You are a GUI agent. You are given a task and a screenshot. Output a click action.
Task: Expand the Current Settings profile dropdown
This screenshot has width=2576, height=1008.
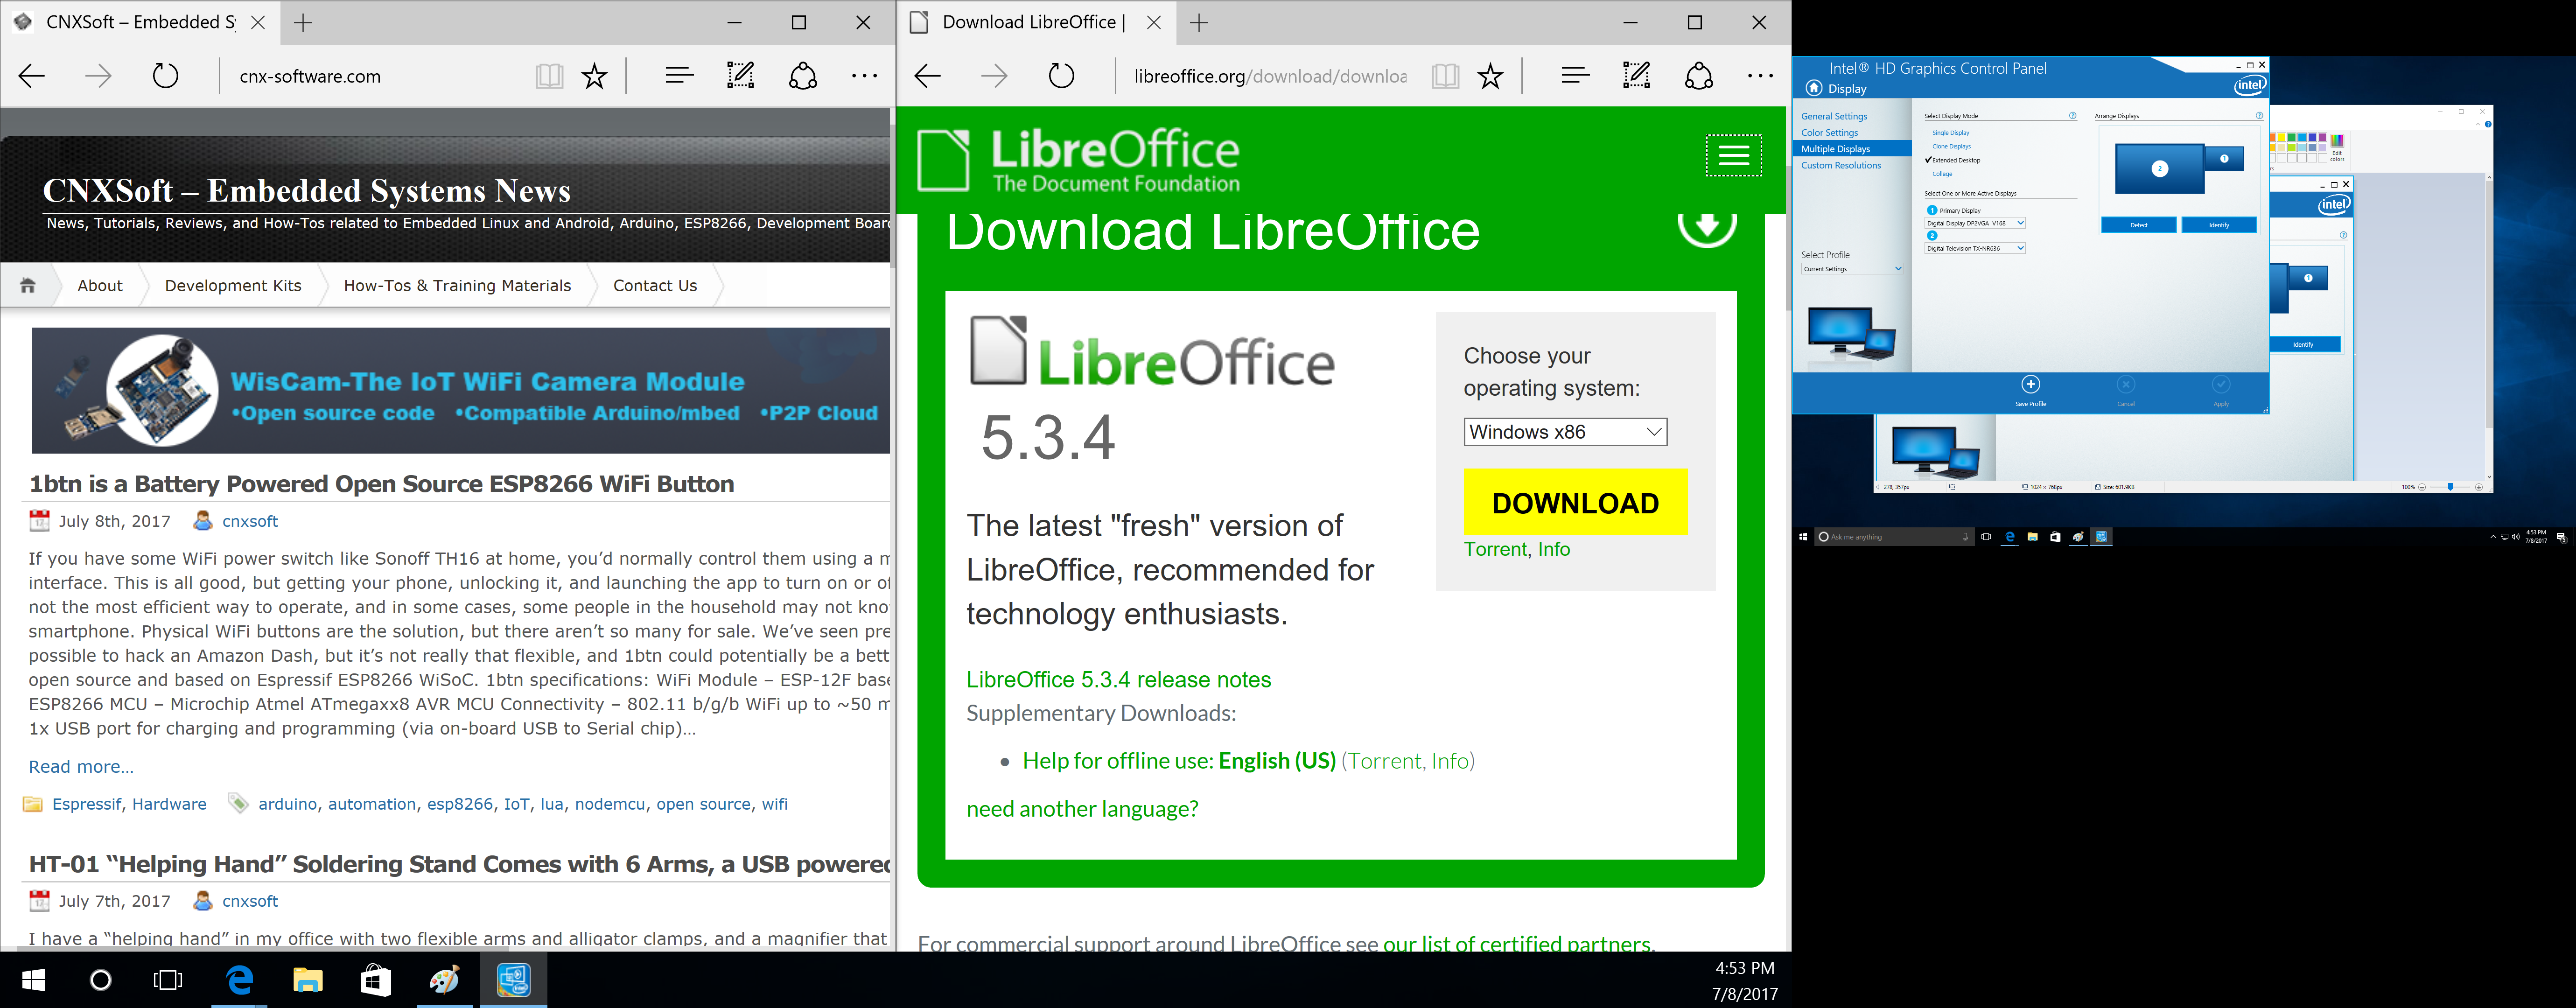click(1852, 269)
